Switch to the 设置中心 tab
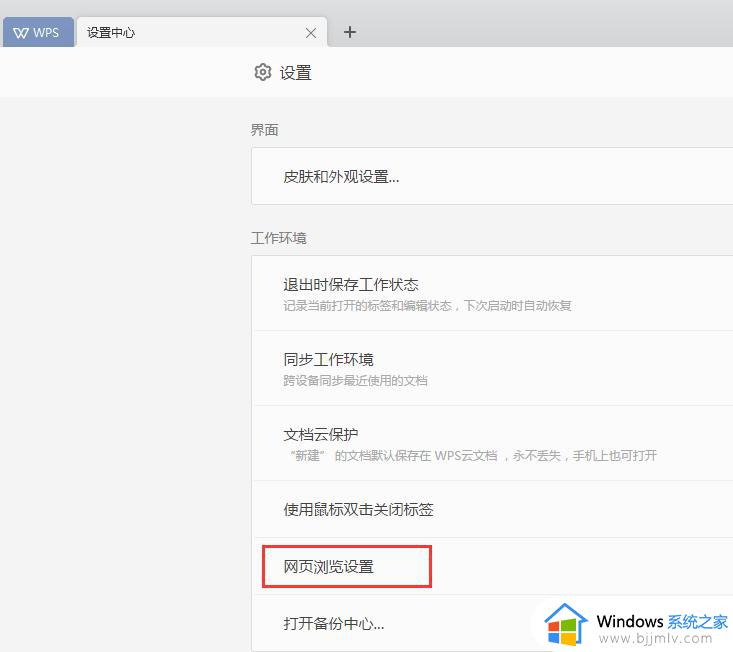Viewport: 733px width, 652px height. [x=201, y=32]
